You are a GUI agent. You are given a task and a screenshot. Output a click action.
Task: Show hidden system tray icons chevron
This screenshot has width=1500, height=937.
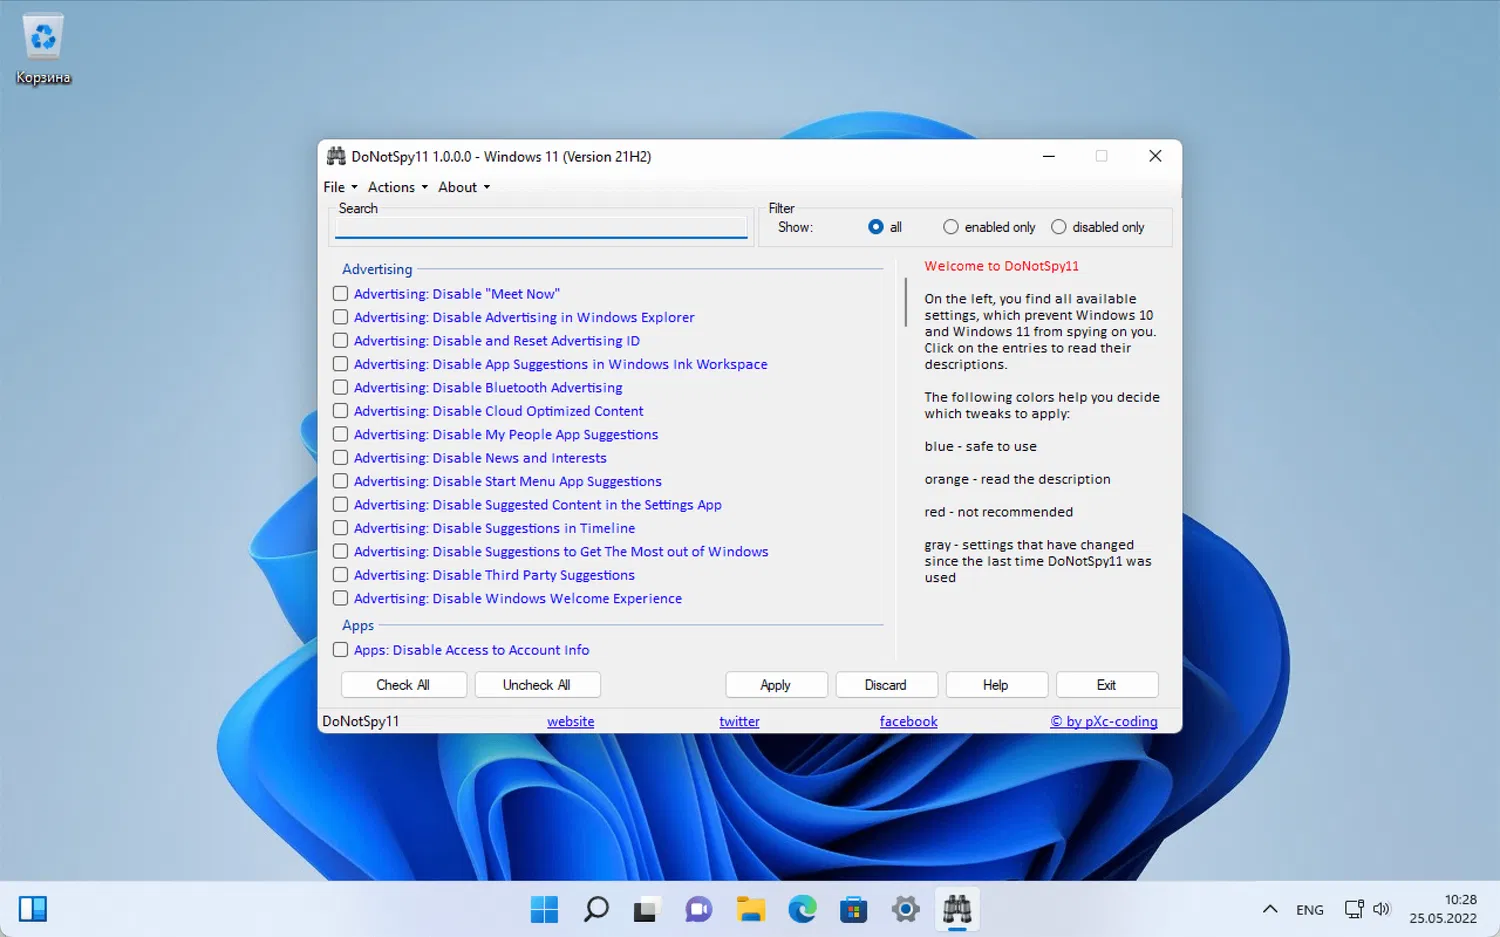point(1269,909)
